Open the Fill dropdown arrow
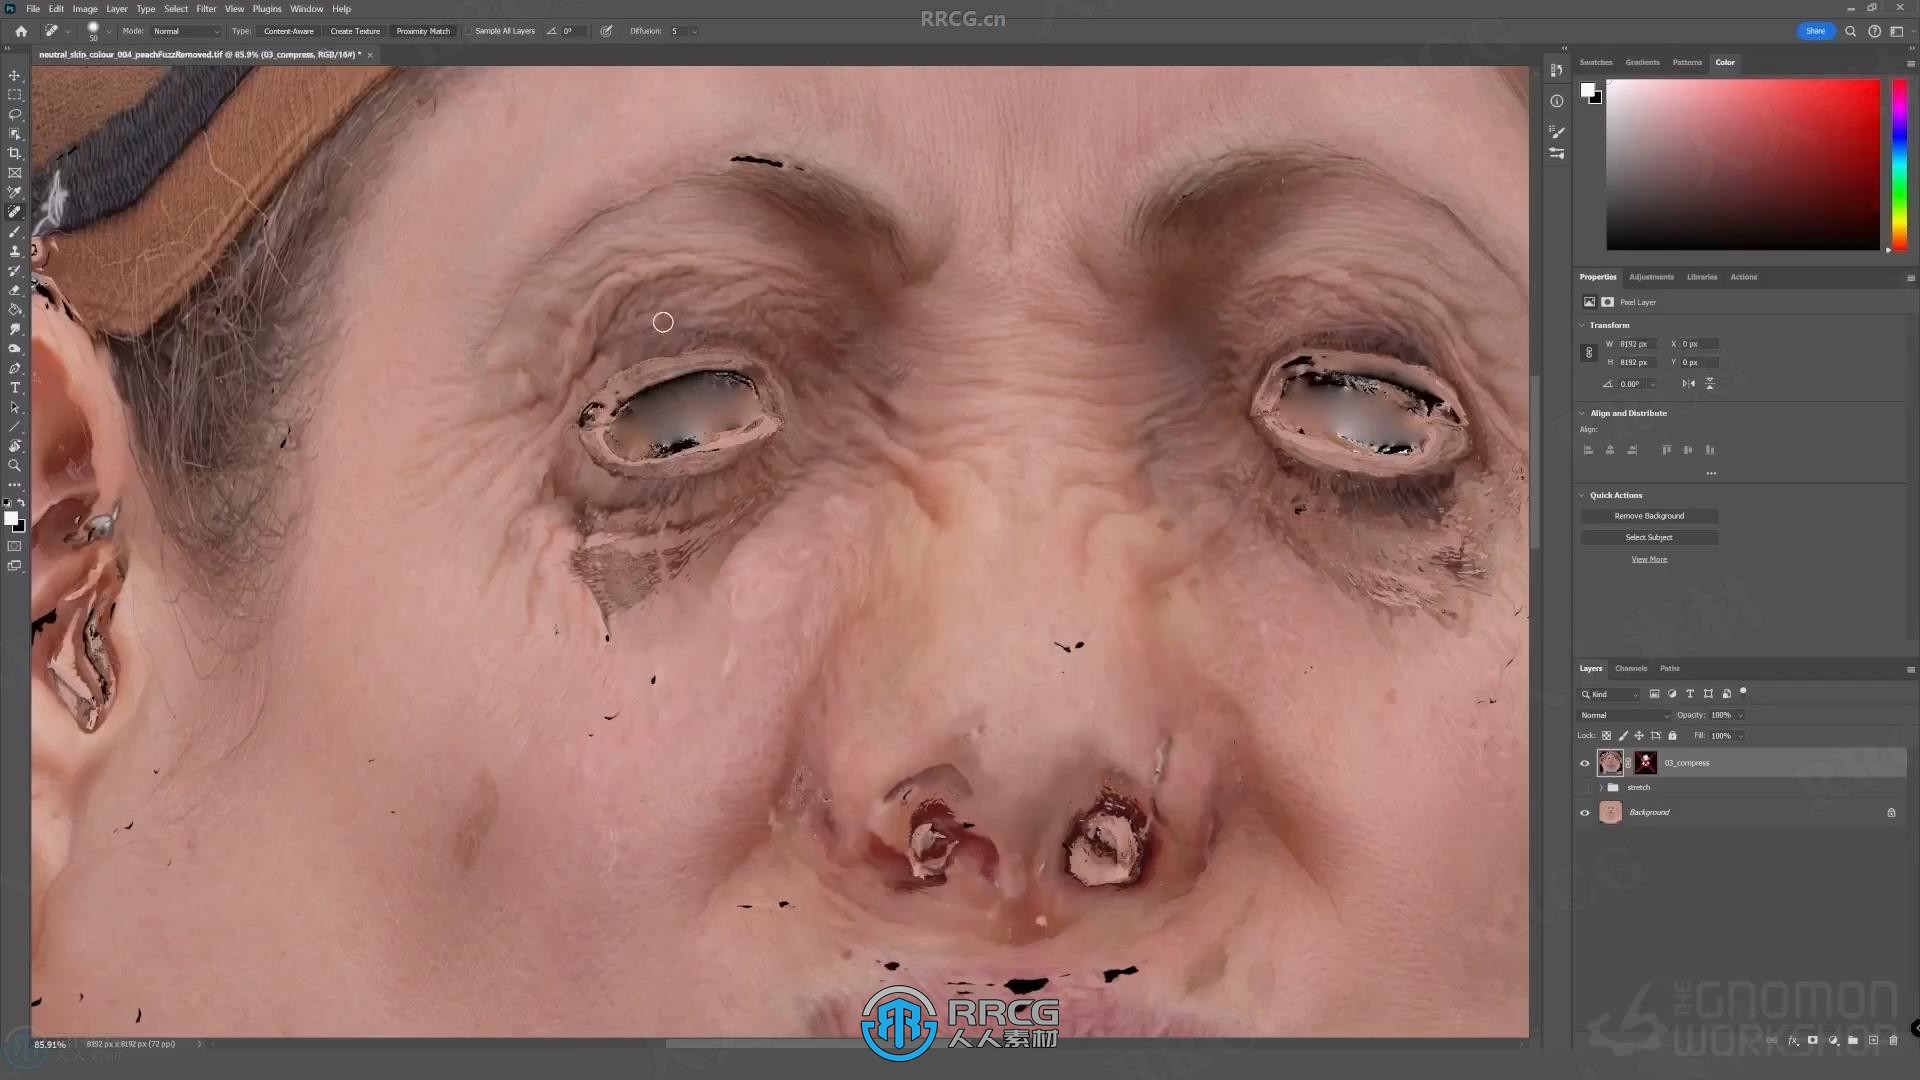This screenshot has width=1920, height=1080. coord(1741,736)
